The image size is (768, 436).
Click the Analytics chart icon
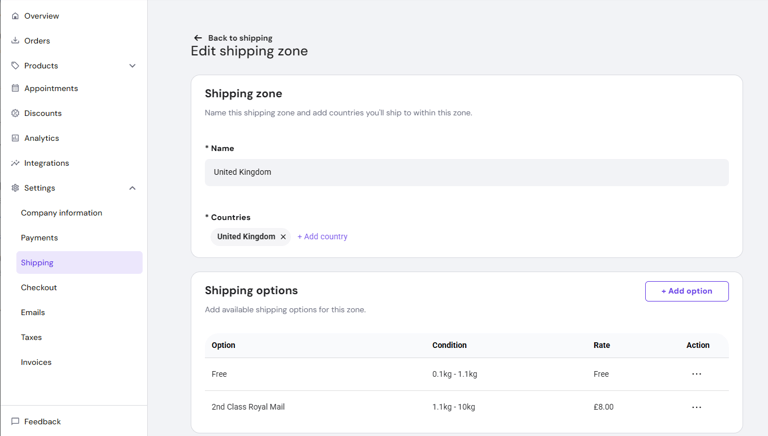click(15, 138)
